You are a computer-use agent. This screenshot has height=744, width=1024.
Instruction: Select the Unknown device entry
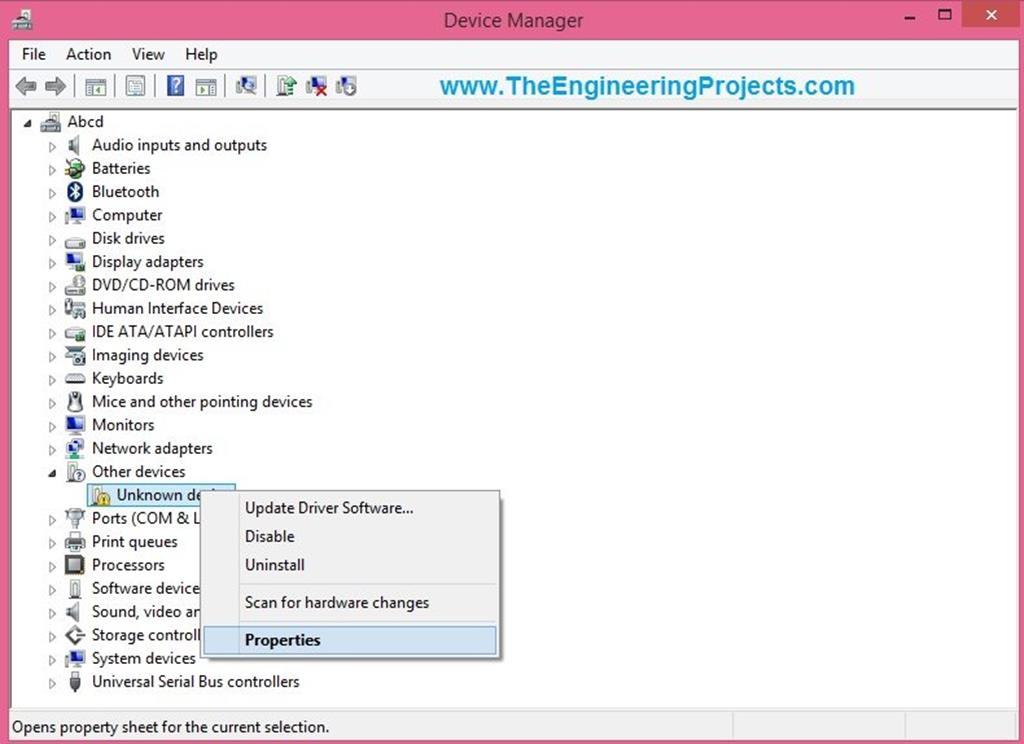tap(160, 494)
